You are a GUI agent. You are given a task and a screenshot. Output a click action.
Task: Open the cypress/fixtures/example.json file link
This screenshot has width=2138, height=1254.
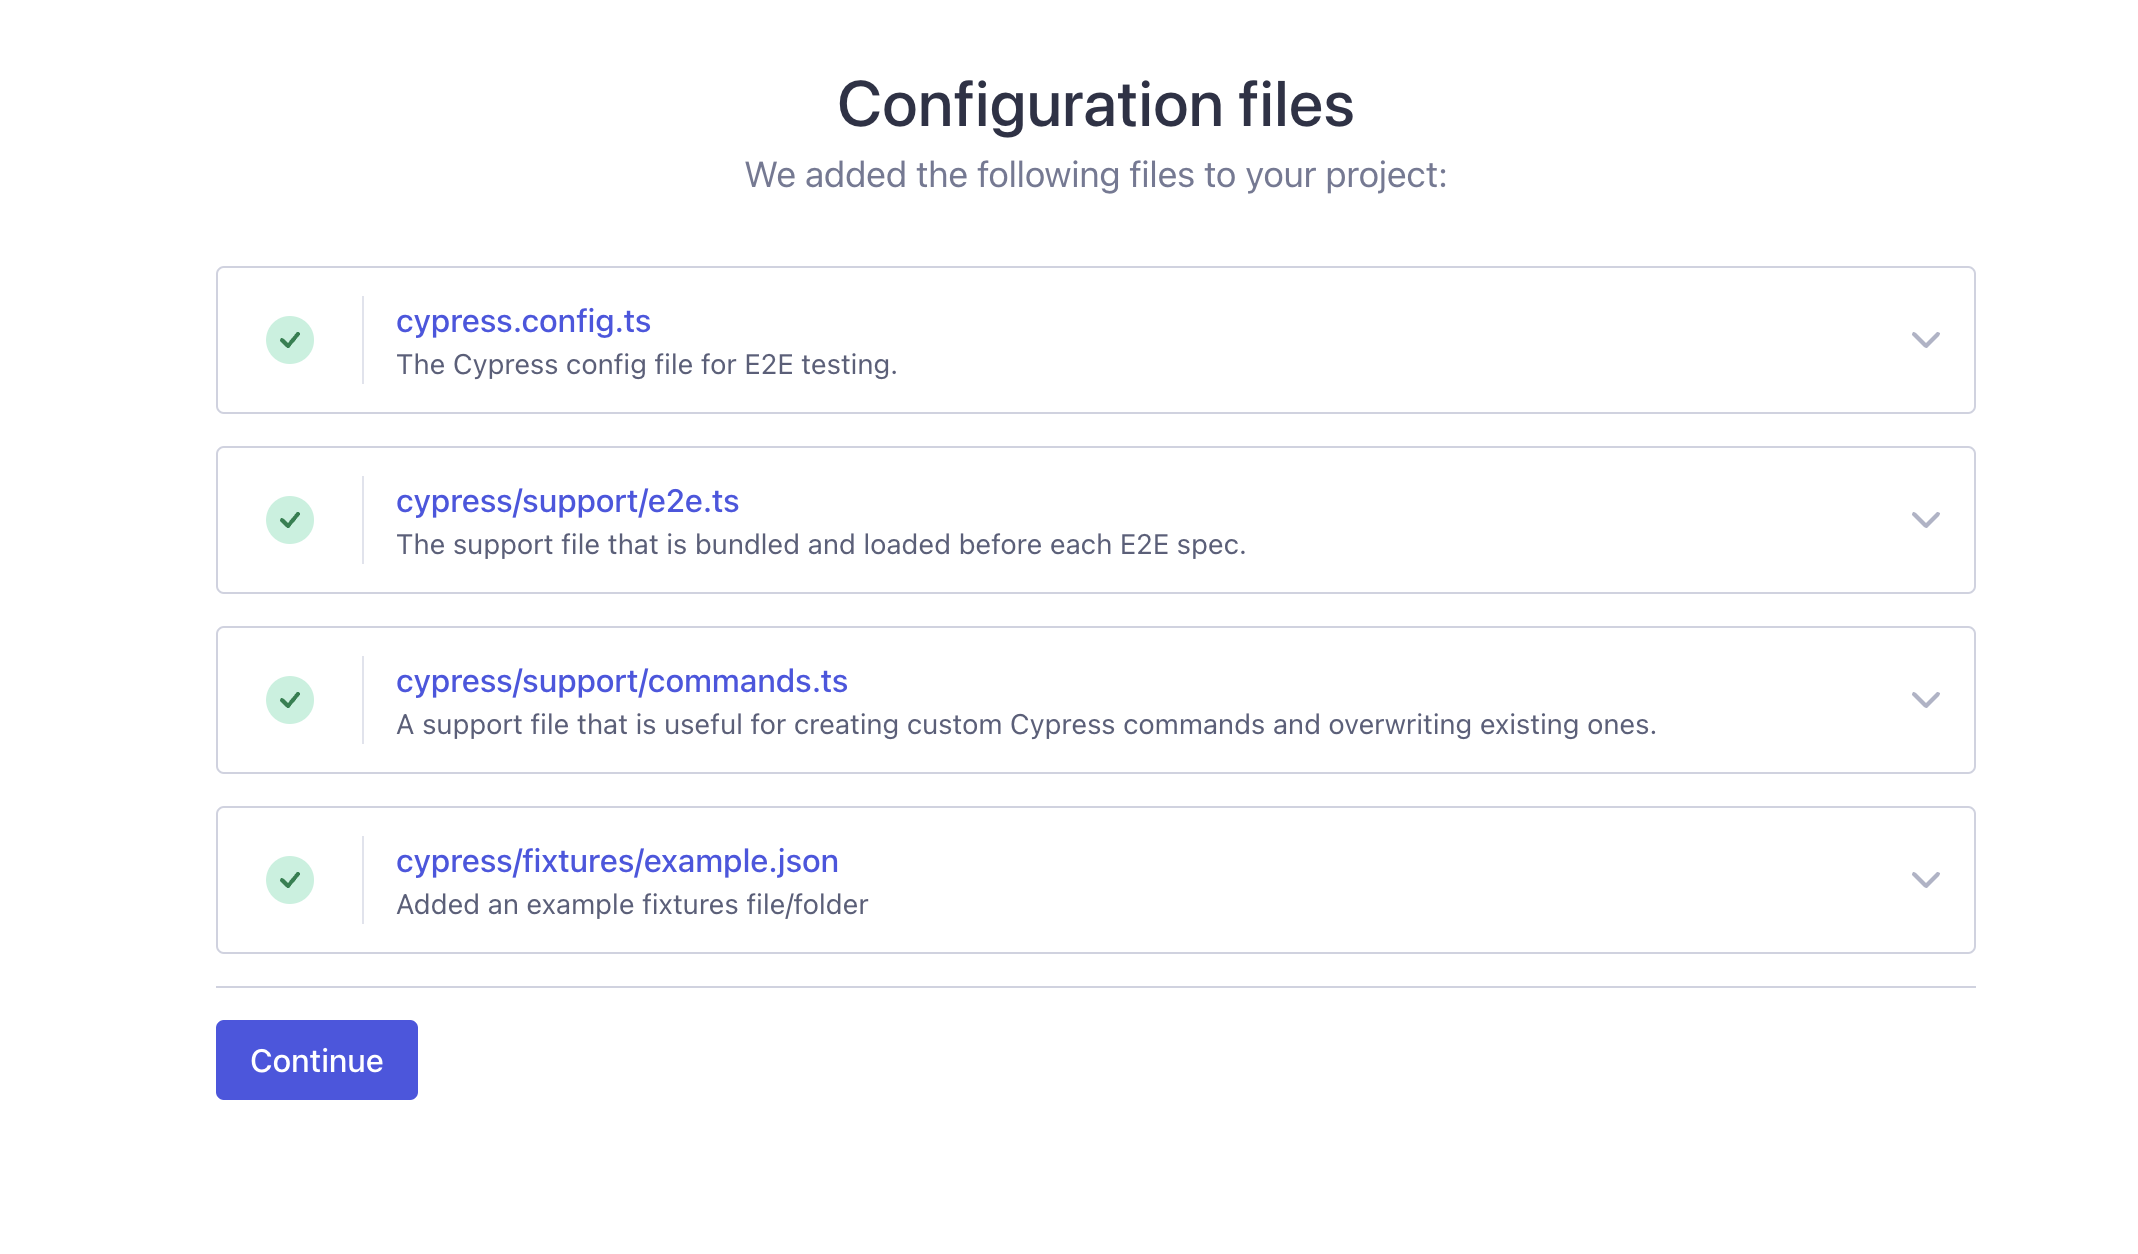tap(617, 861)
